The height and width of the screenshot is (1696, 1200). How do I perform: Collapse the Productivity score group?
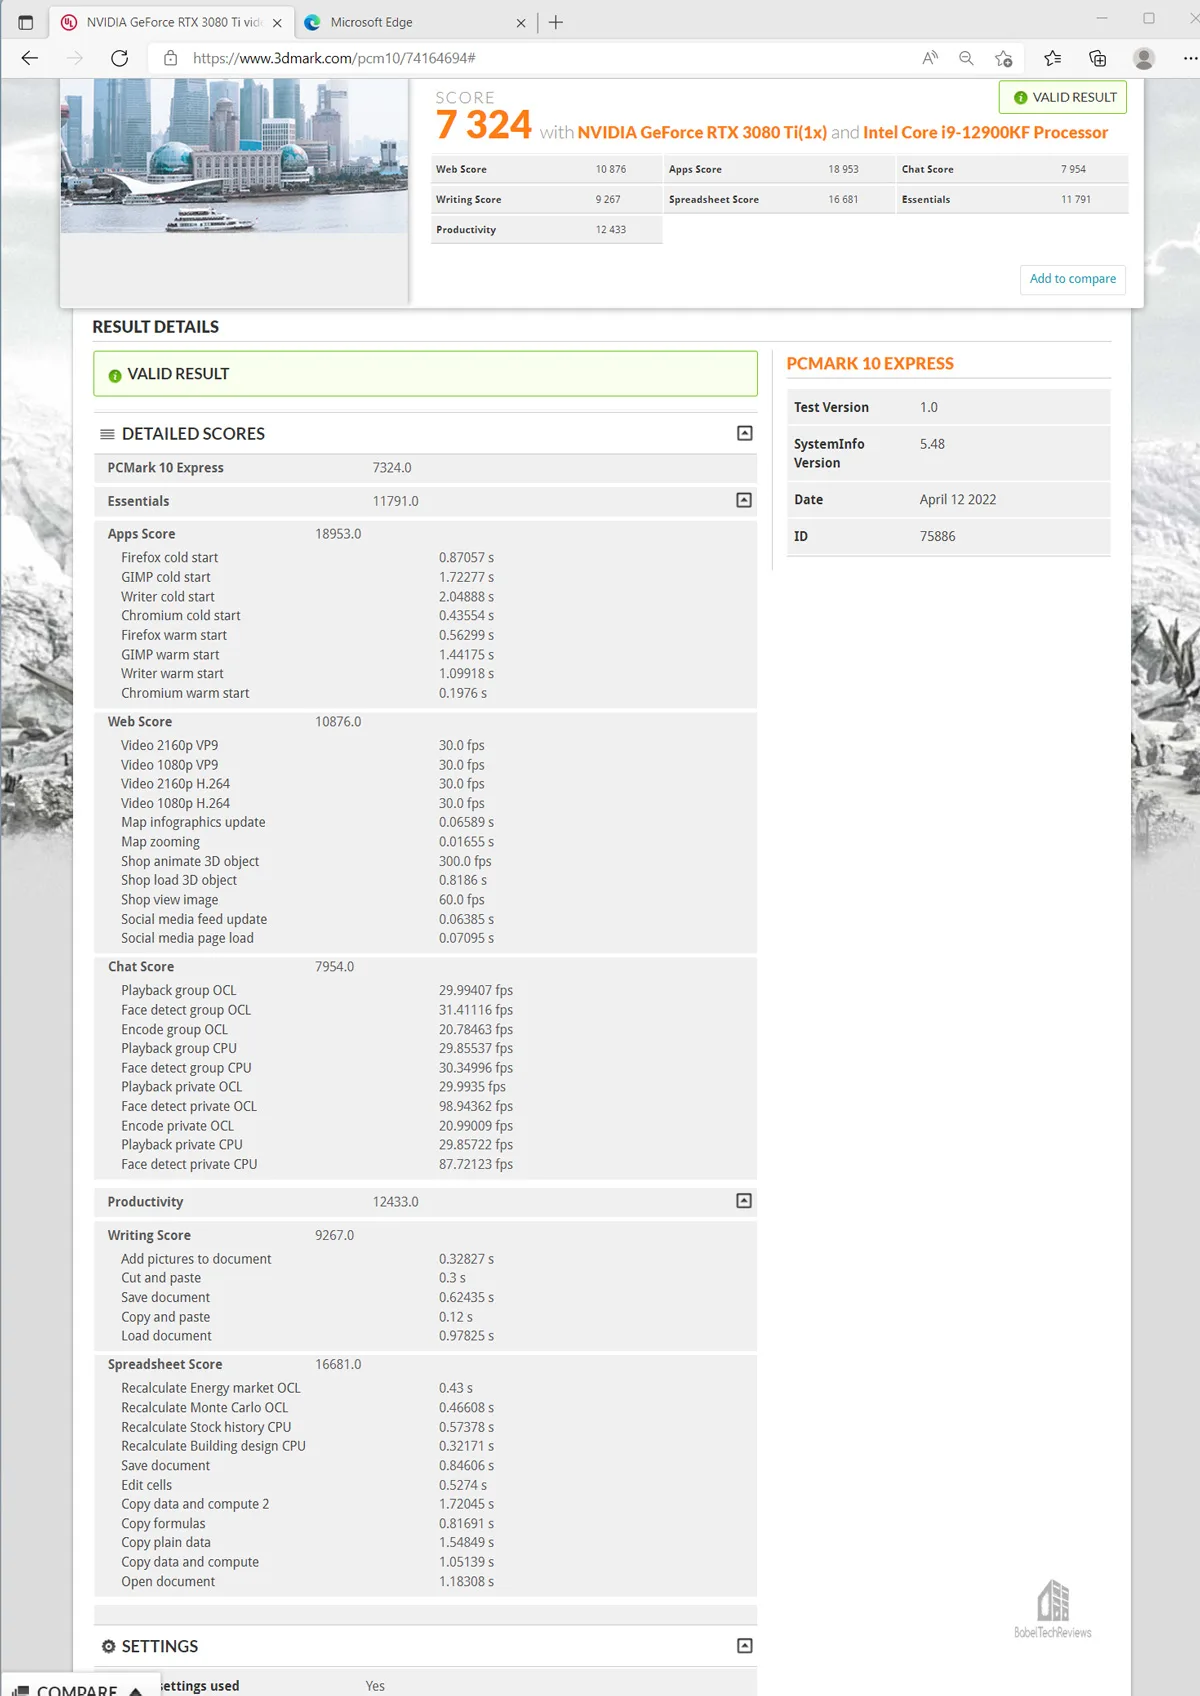point(744,1201)
